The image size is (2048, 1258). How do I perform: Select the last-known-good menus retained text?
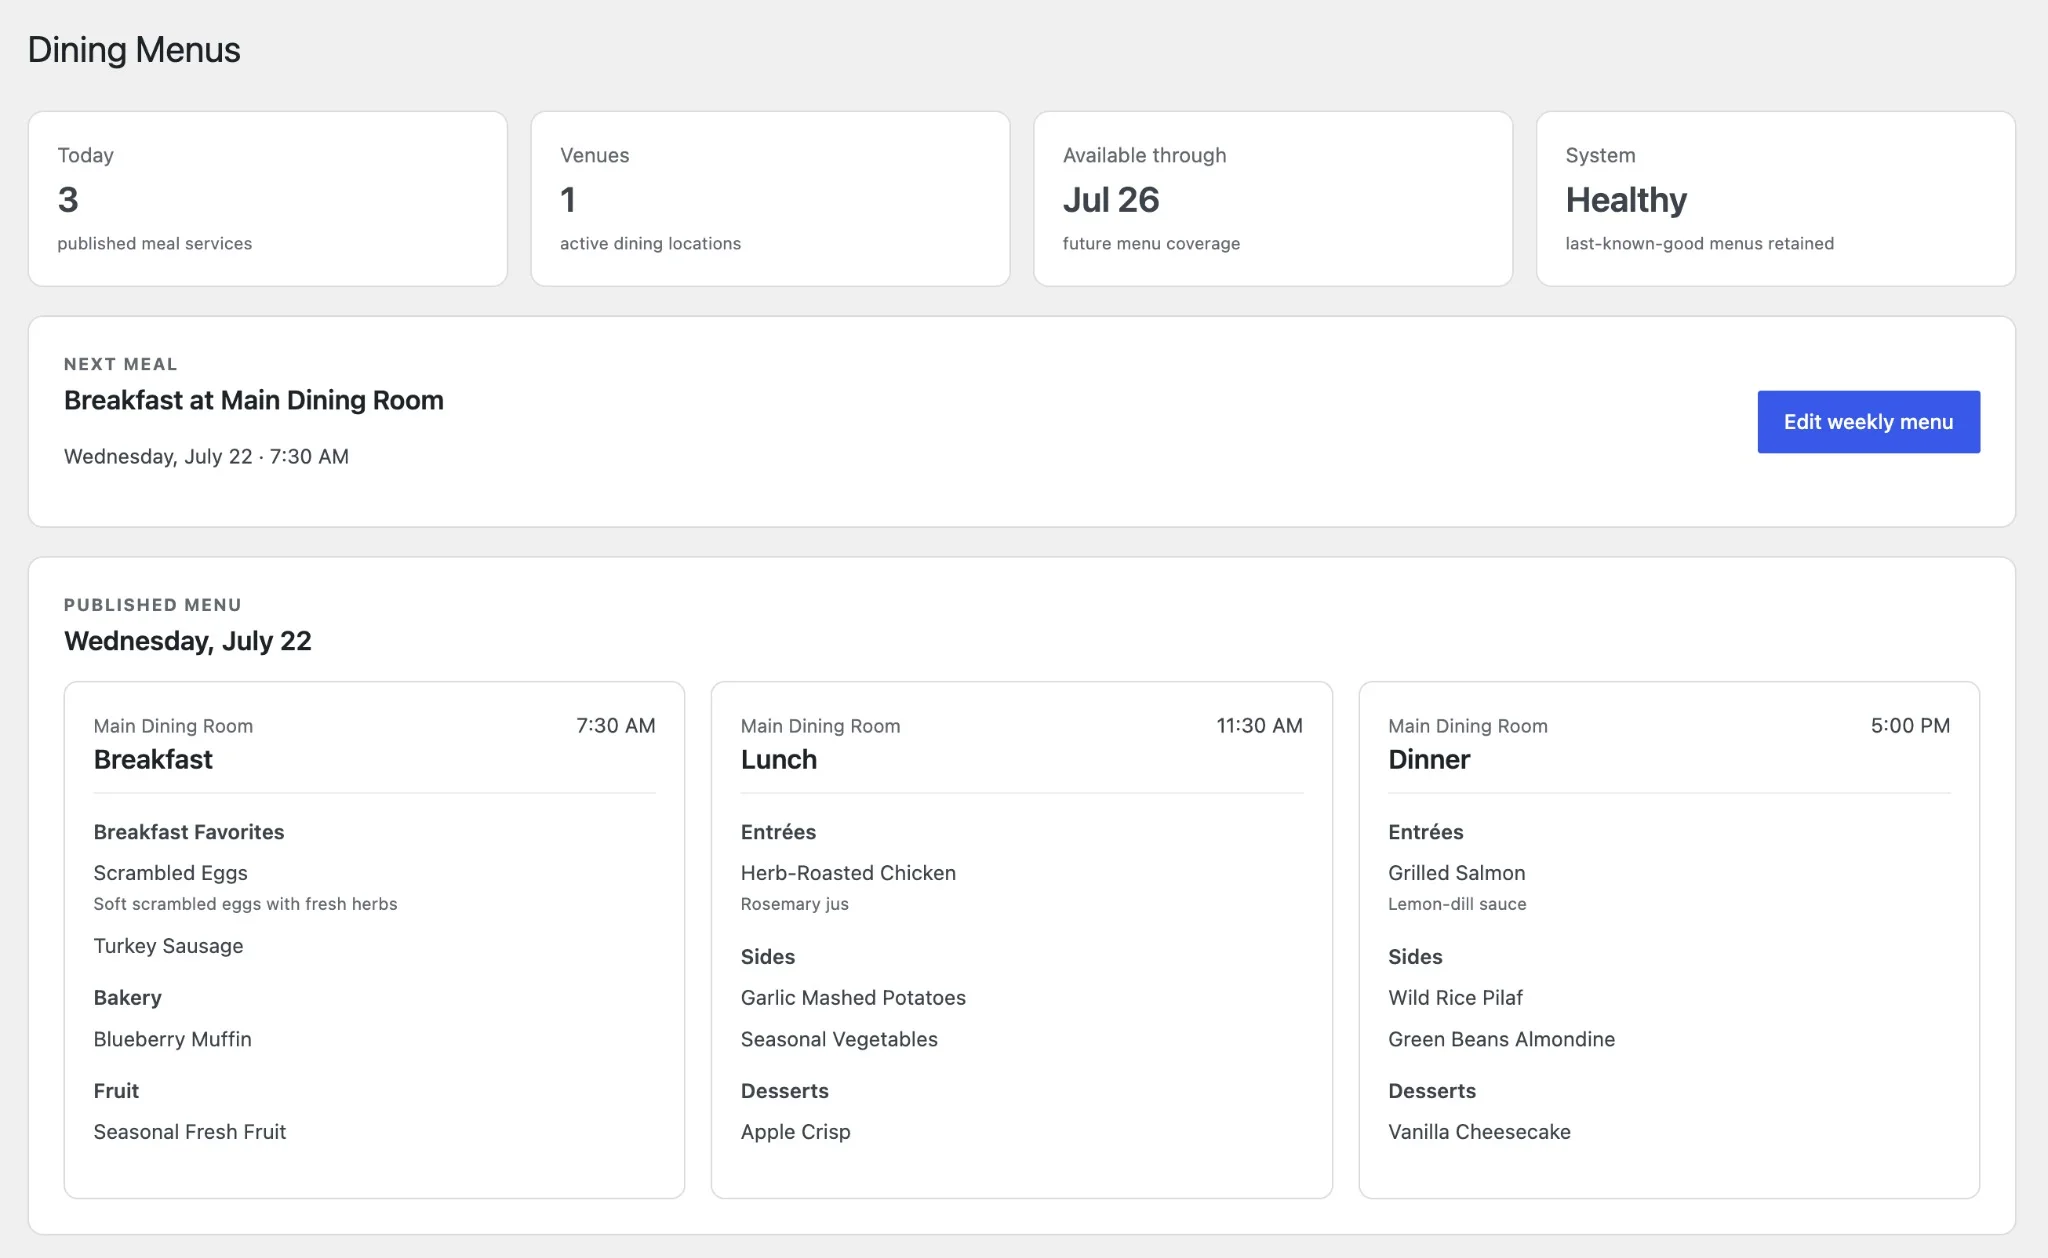[x=1700, y=244]
